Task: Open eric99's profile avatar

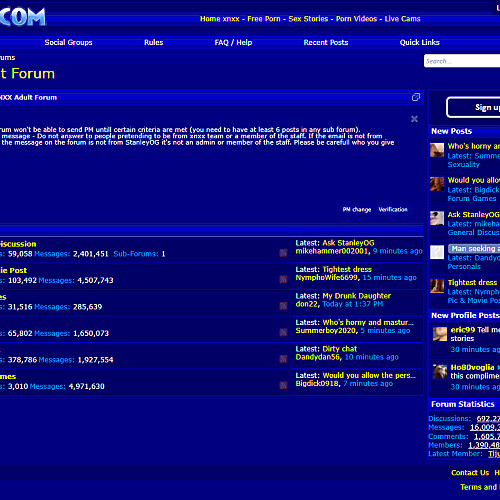Action: coord(440,334)
